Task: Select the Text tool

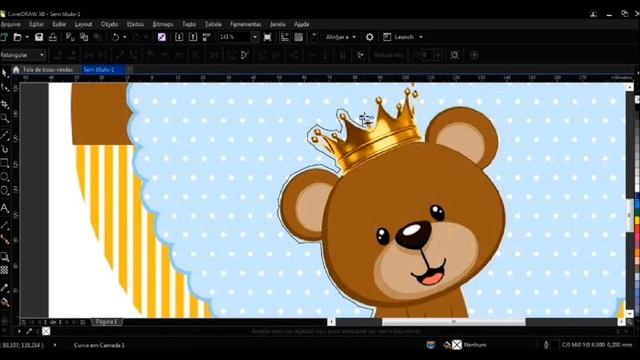Action: (x=5, y=209)
